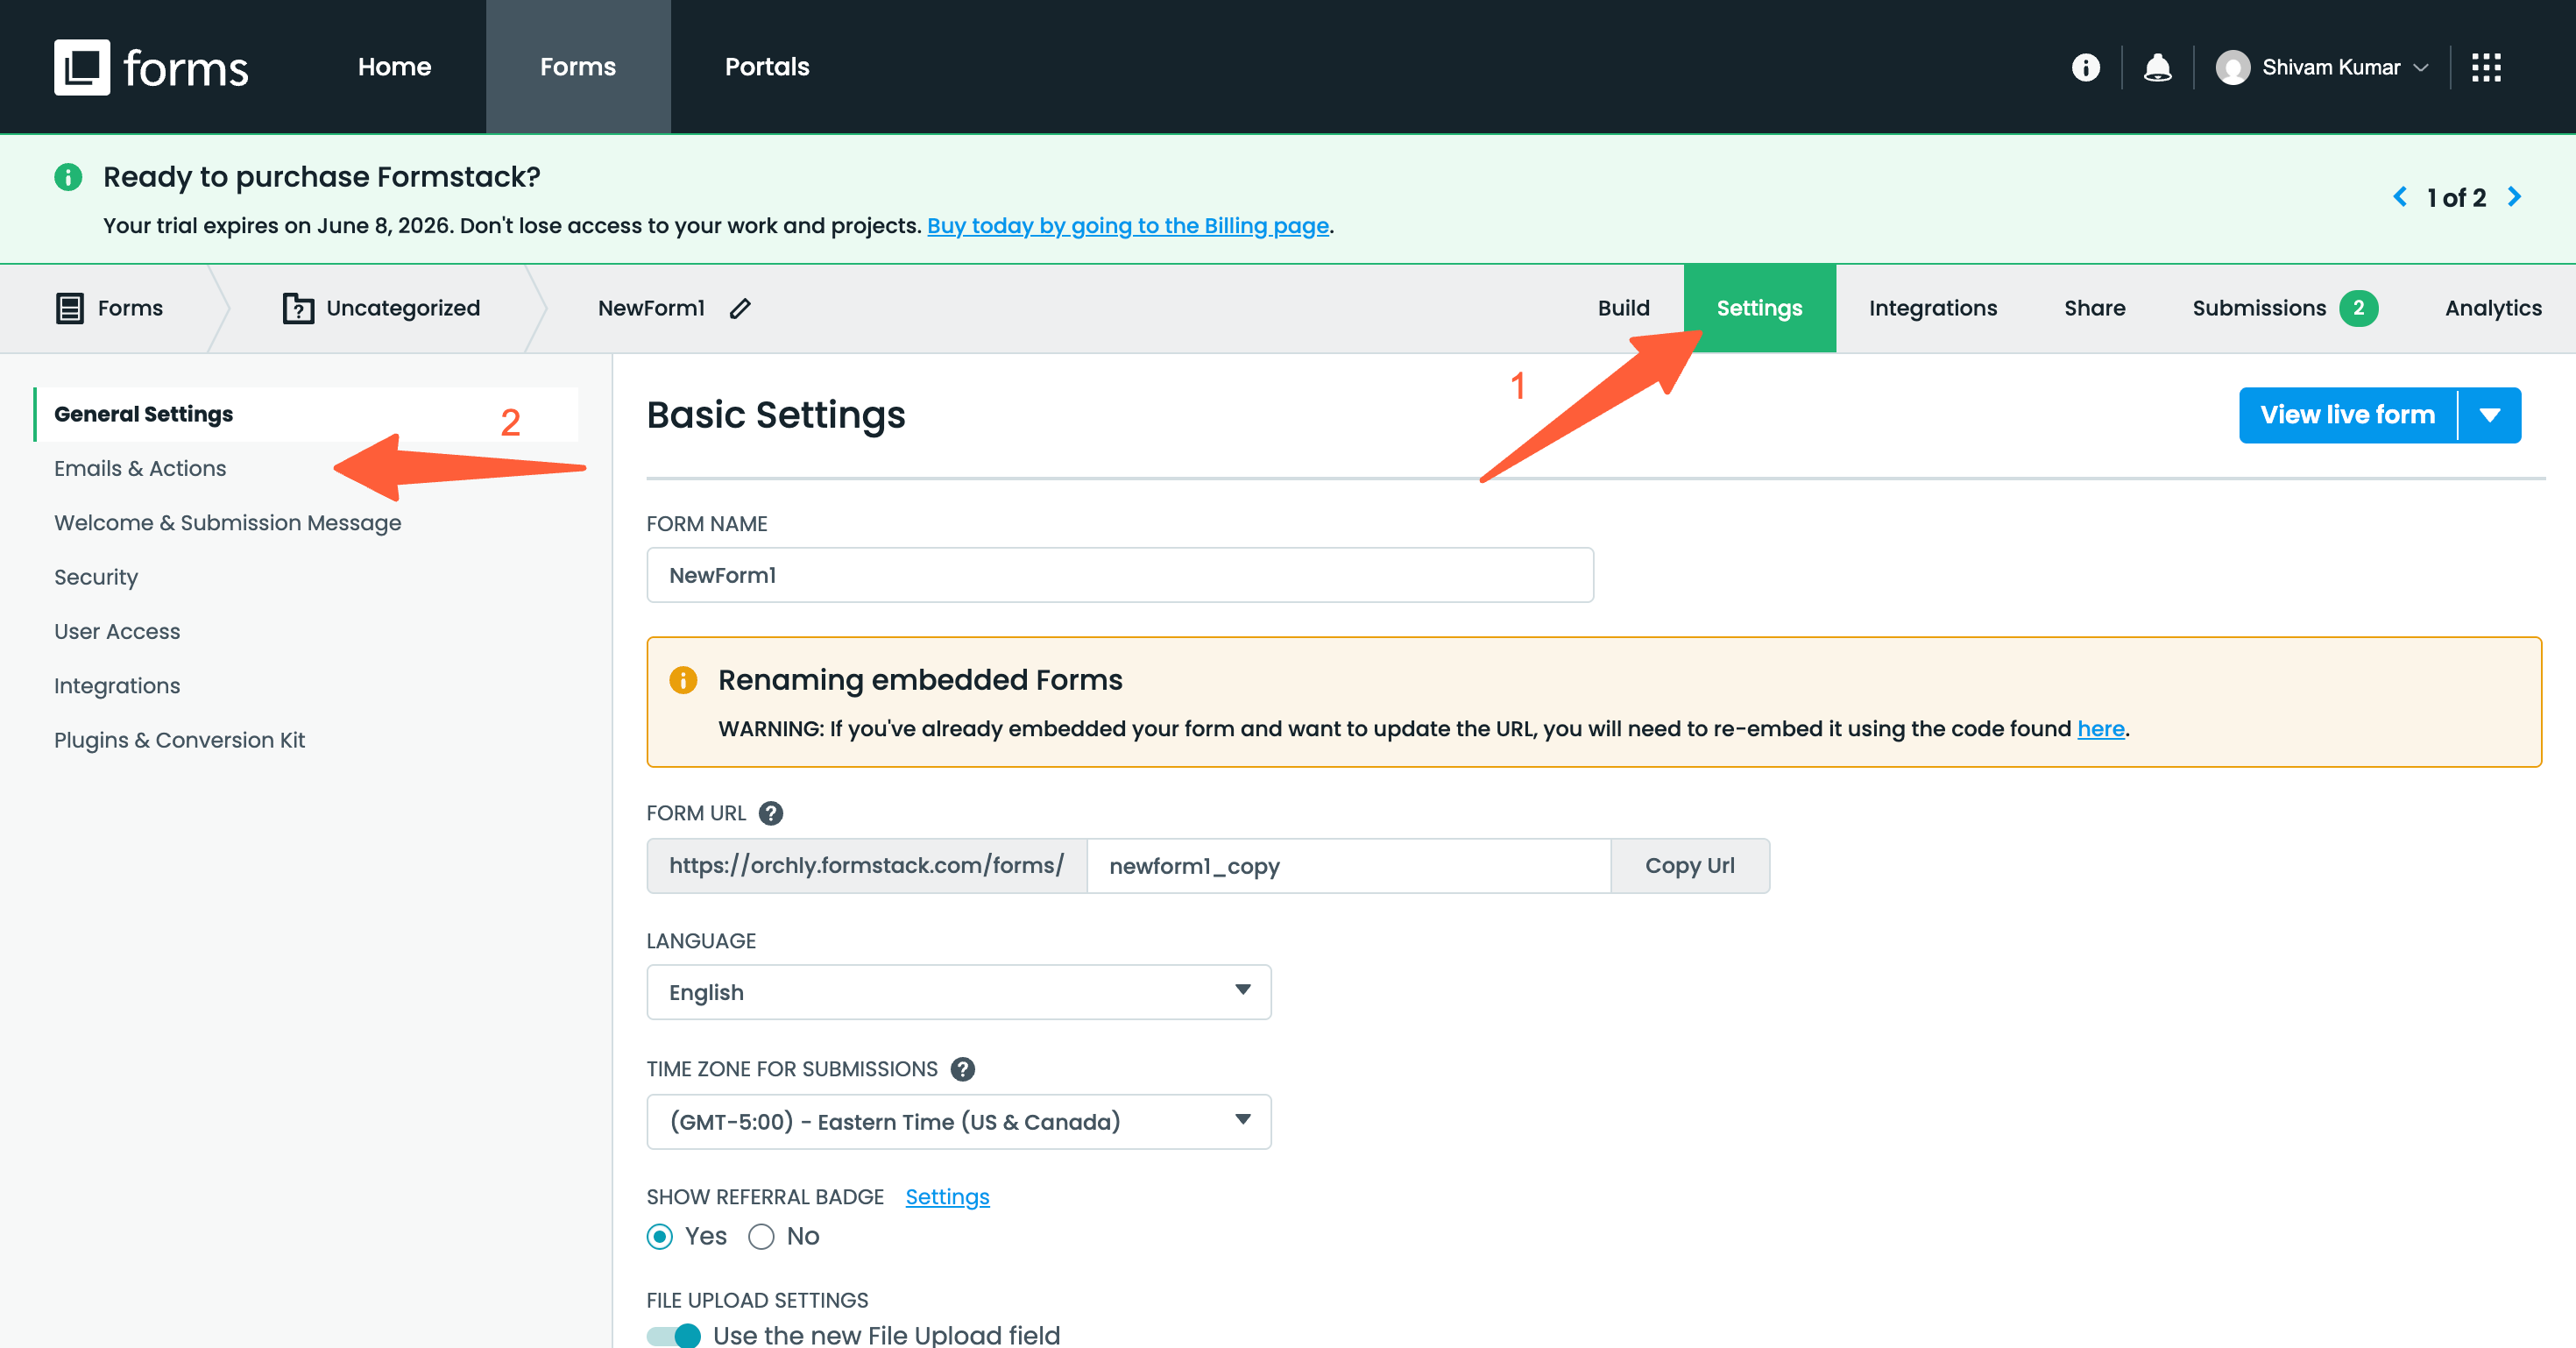2576x1348 pixels.
Task: Open Plugins & Conversion Kit settings
Action: coord(179,740)
